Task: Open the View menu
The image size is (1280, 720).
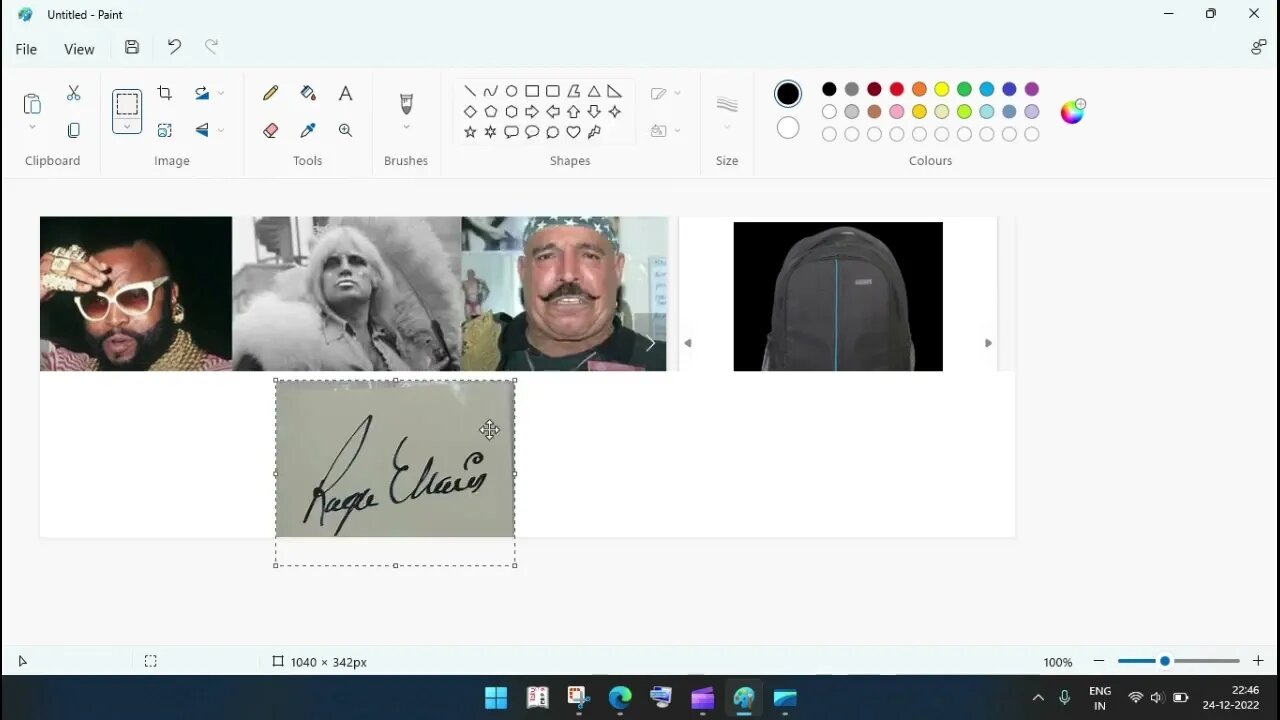Action: [79, 49]
